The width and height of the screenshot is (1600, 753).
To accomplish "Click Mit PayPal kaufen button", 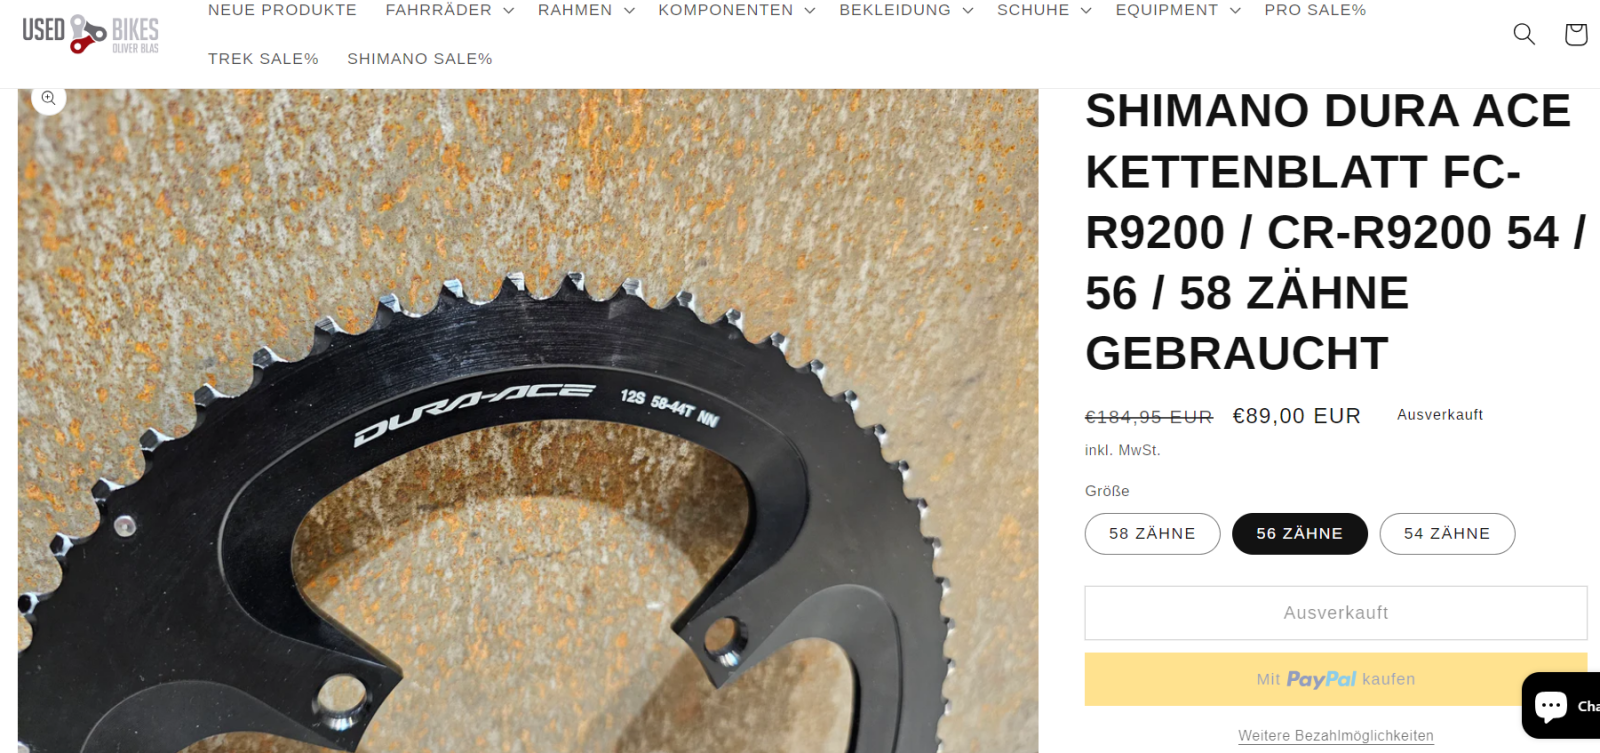I will tap(1336, 679).
